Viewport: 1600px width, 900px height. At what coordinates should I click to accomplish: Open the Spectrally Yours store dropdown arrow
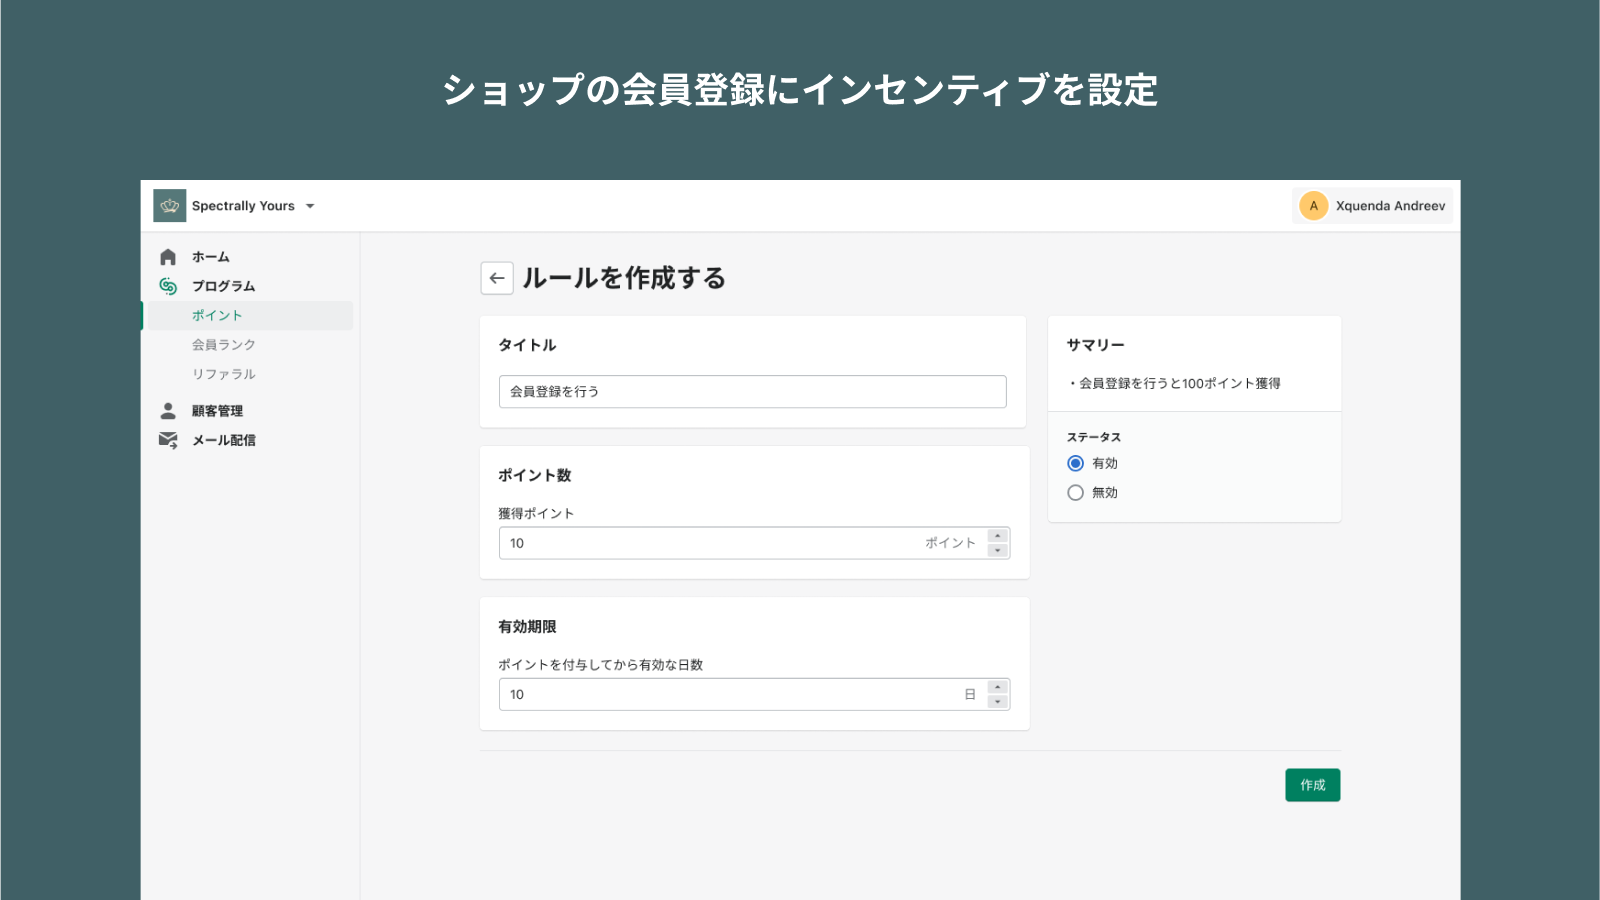[x=310, y=206]
